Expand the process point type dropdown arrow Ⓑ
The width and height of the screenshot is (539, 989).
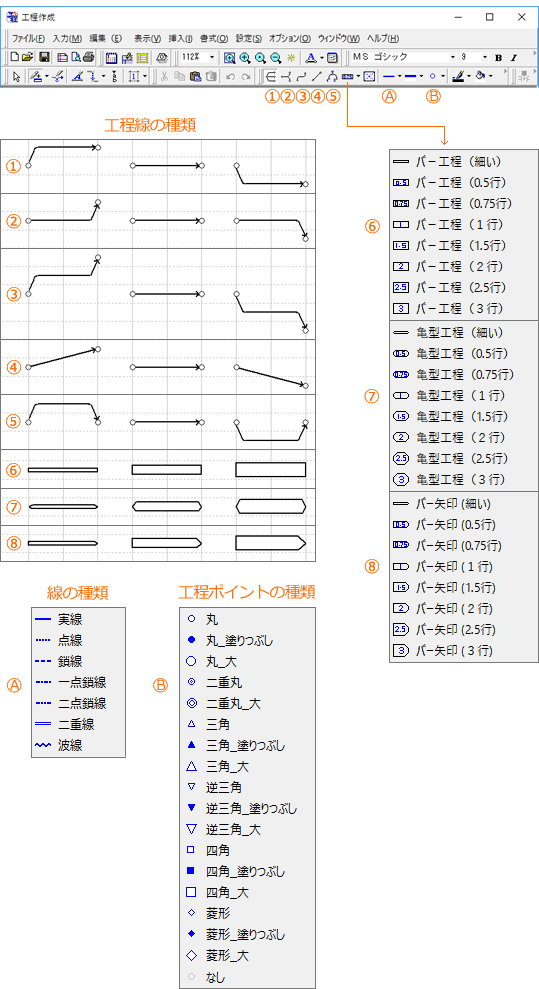click(x=443, y=76)
